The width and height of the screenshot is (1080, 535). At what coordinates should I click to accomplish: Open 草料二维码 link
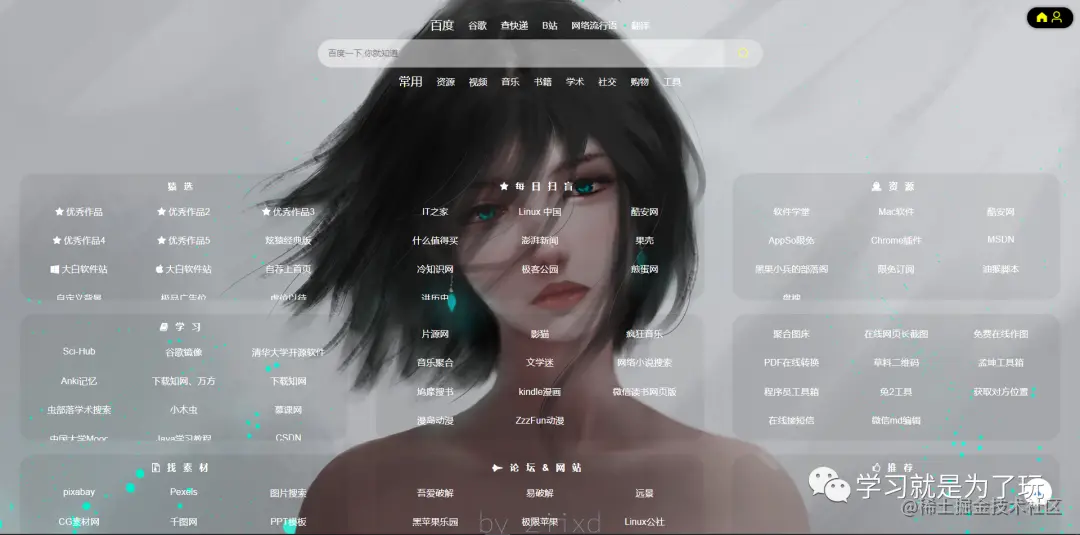click(896, 363)
